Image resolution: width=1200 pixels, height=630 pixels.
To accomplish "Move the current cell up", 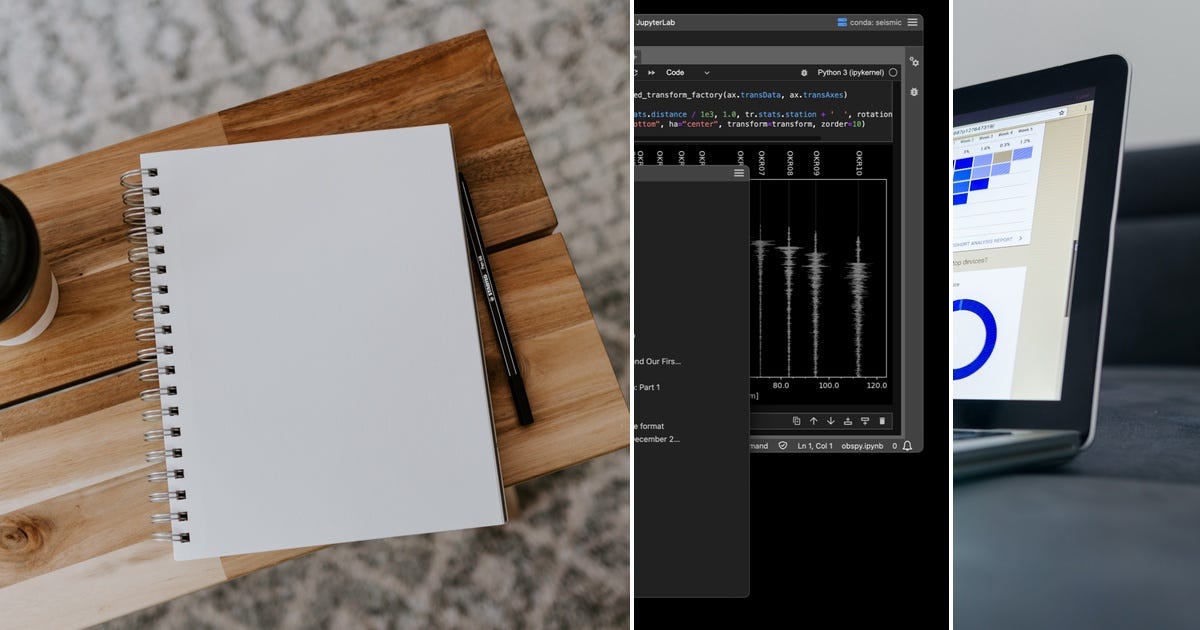I will pyautogui.click(x=814, y=421).
